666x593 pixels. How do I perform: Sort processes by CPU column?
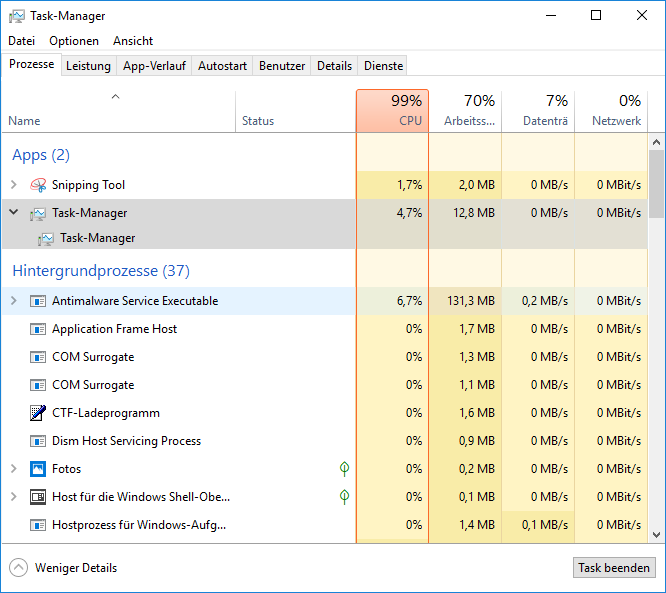pos(392,110)
